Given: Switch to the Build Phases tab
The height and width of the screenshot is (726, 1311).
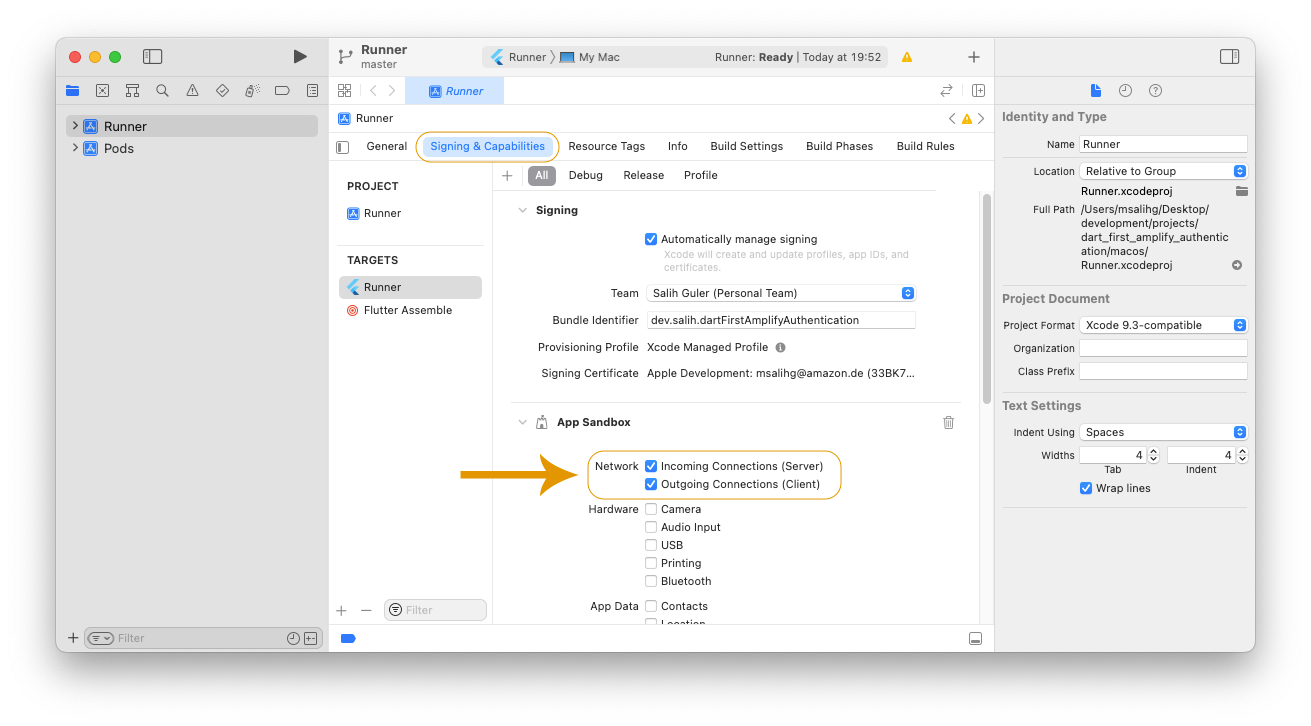Looking at the screenshot, I should click(840, 146).
